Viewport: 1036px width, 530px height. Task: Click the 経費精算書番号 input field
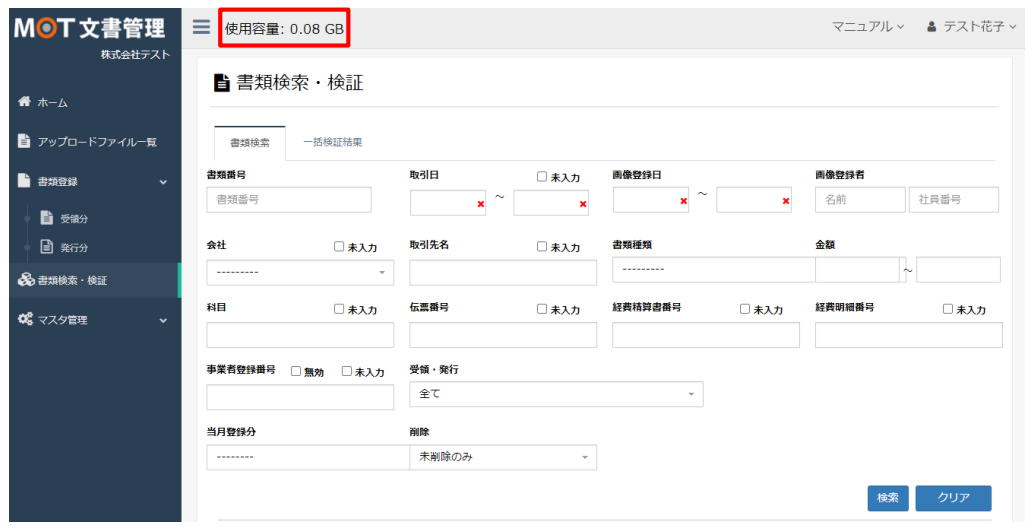click(706, 335)
